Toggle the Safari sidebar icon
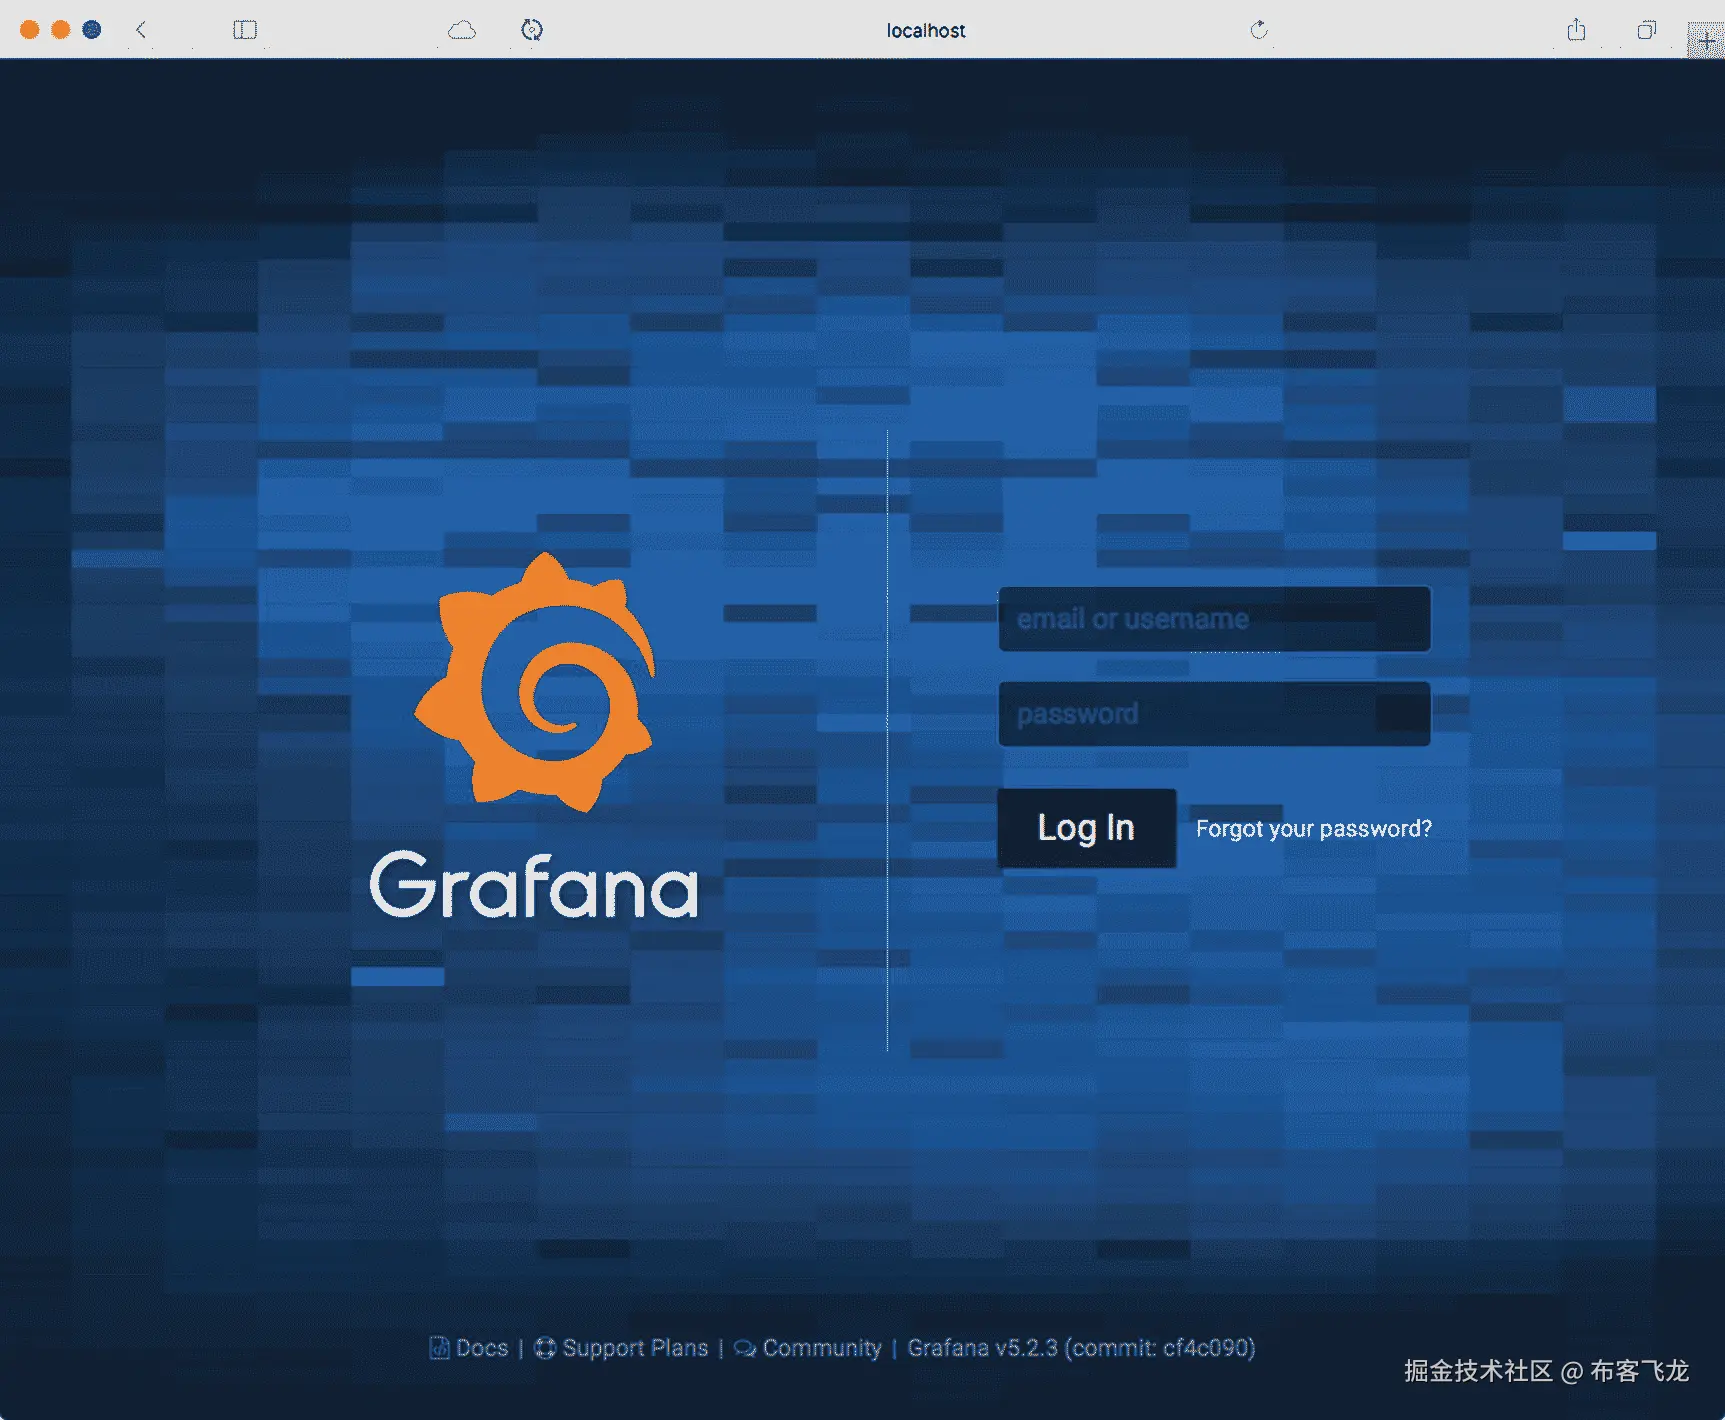This screenshot has width=1725, height=1420. coord(245,30)
